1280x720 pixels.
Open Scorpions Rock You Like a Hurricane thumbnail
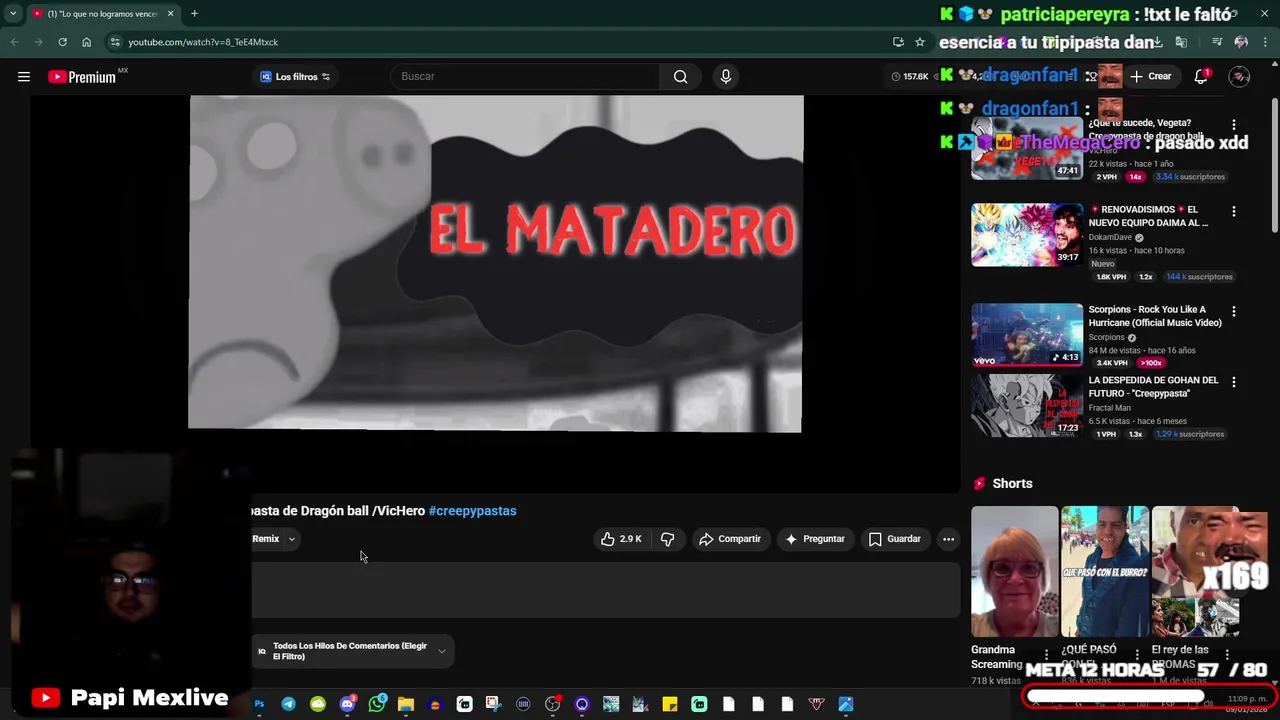point(1026,335)
